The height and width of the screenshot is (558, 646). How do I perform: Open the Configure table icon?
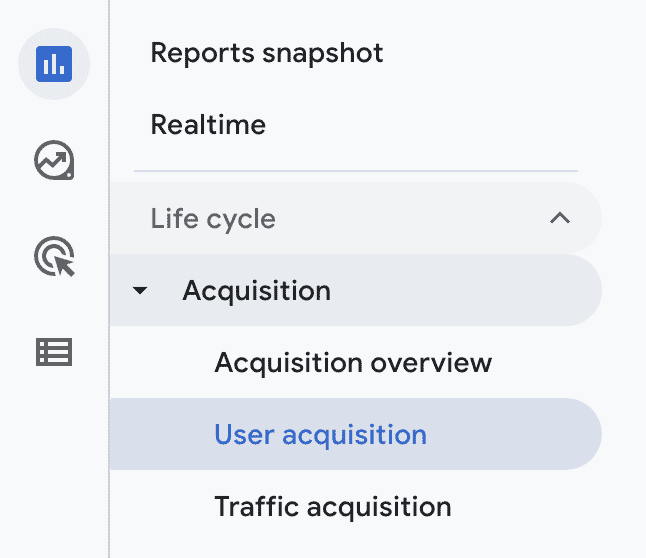(x=54, y=352)
